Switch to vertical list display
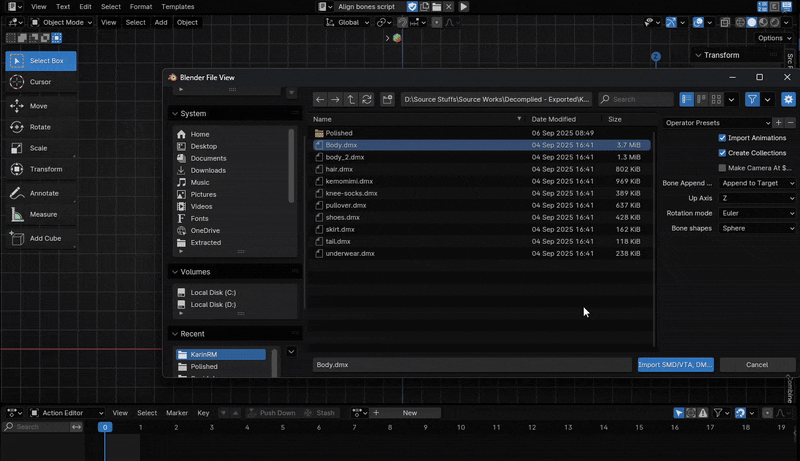 click(687, 99)
